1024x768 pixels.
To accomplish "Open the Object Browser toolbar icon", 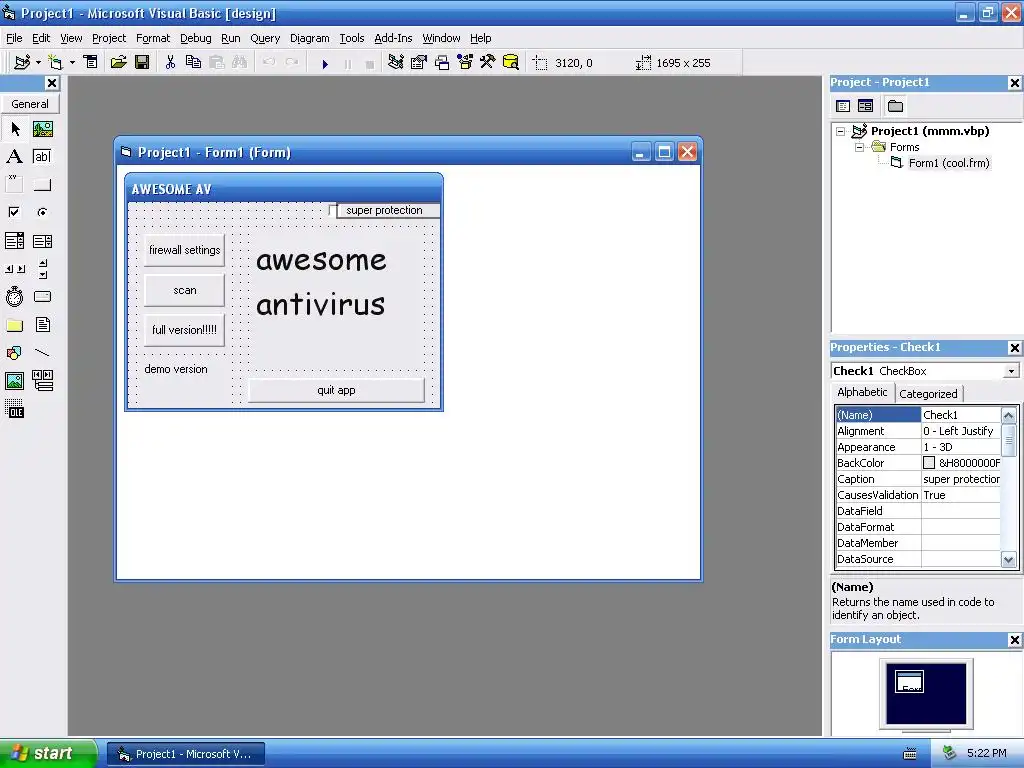I will [x=465, y=63].
